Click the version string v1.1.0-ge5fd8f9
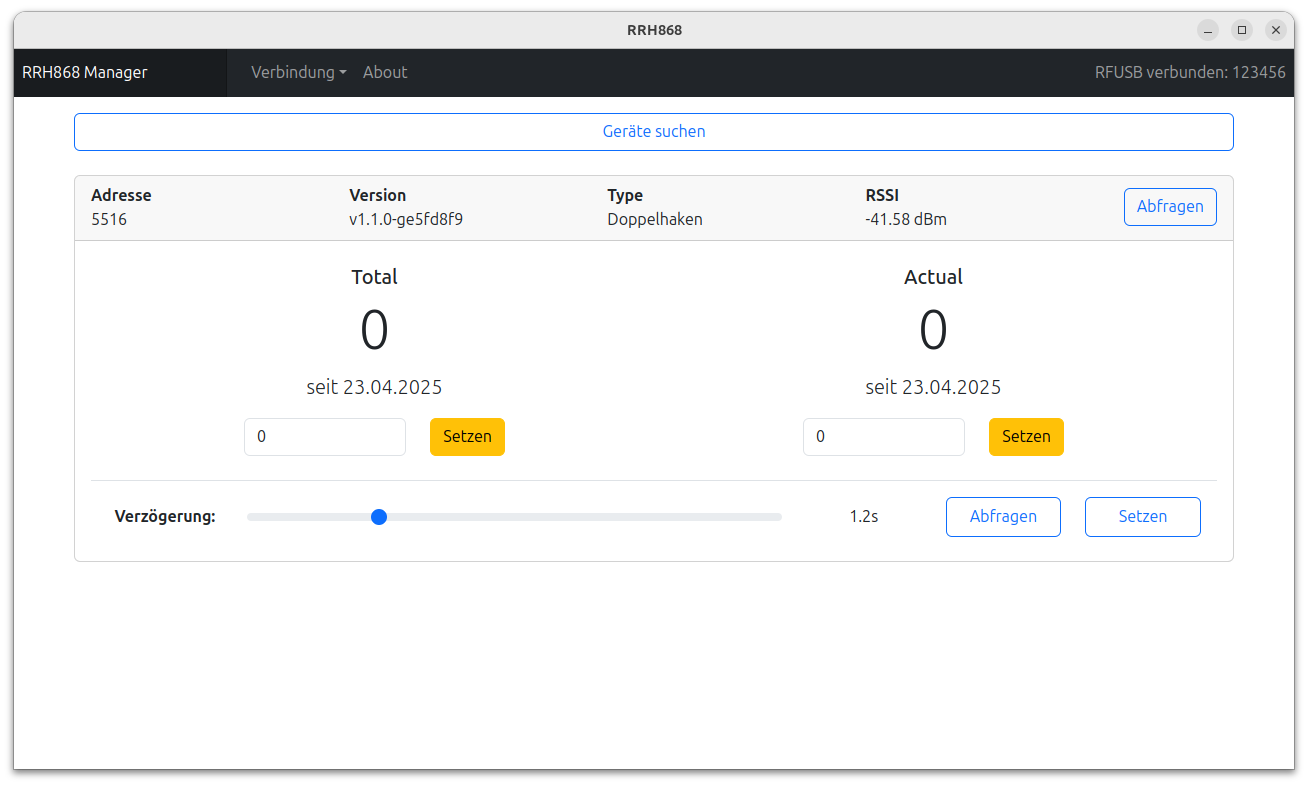This screenshot has height=786, width=1308. [x=406, y=219]
